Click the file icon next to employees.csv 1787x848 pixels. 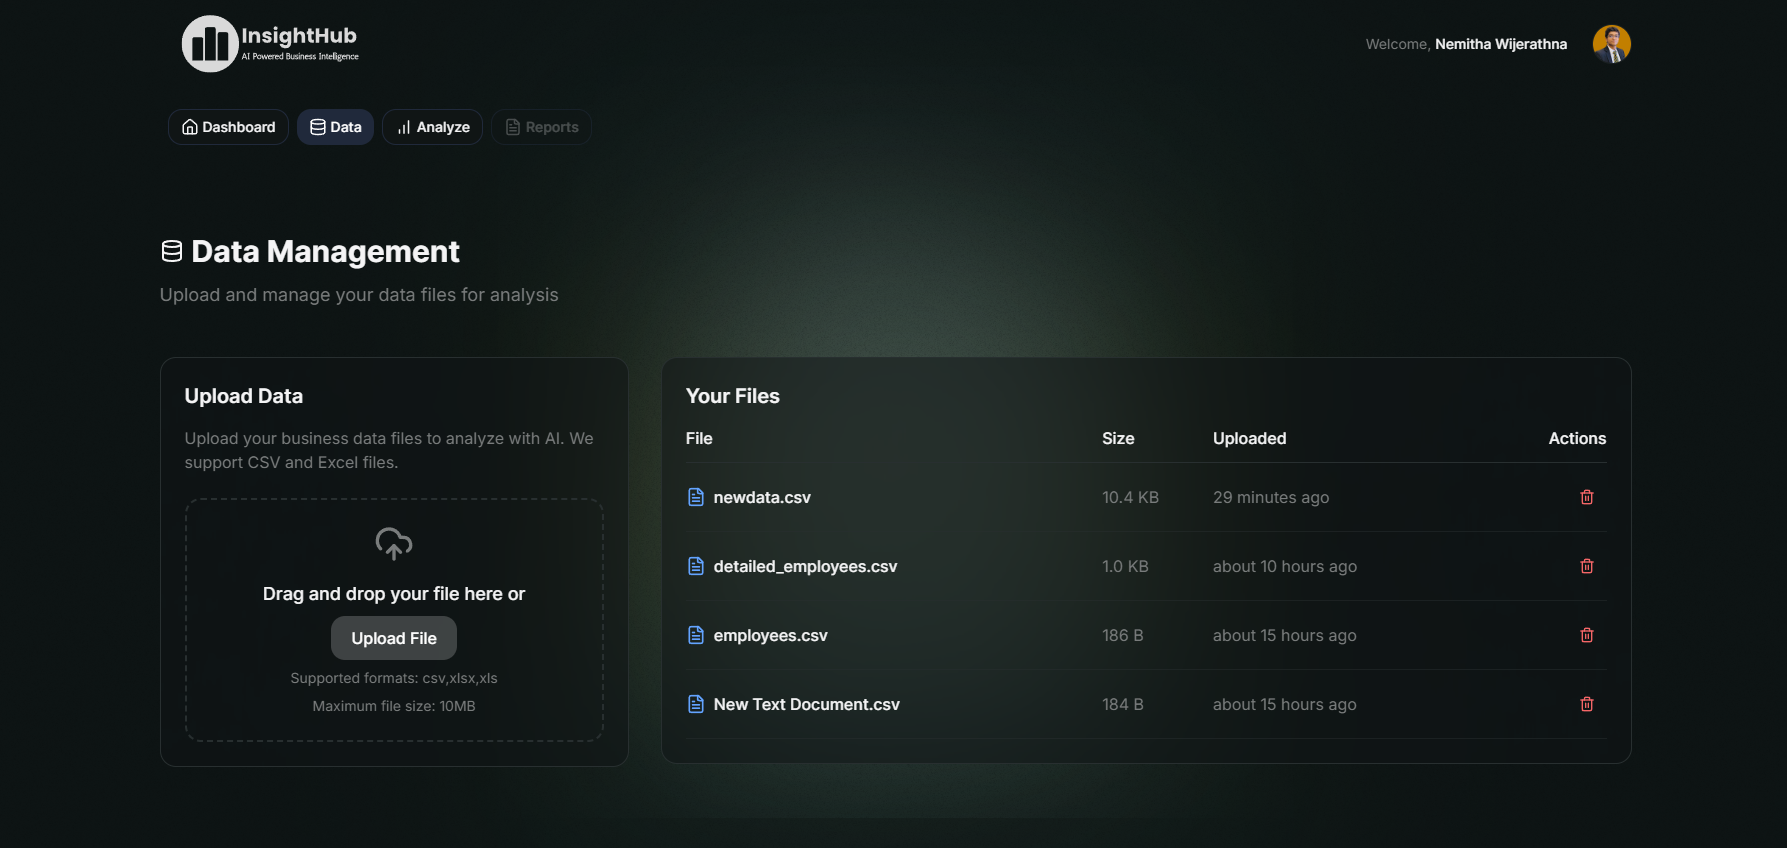[x=696, y=635]
